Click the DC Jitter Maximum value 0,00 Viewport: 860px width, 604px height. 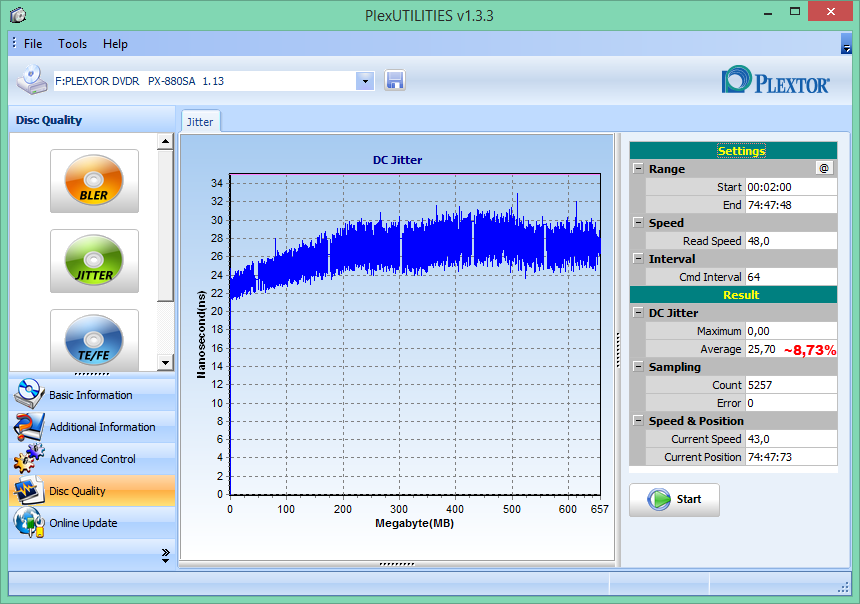point(791,331)
